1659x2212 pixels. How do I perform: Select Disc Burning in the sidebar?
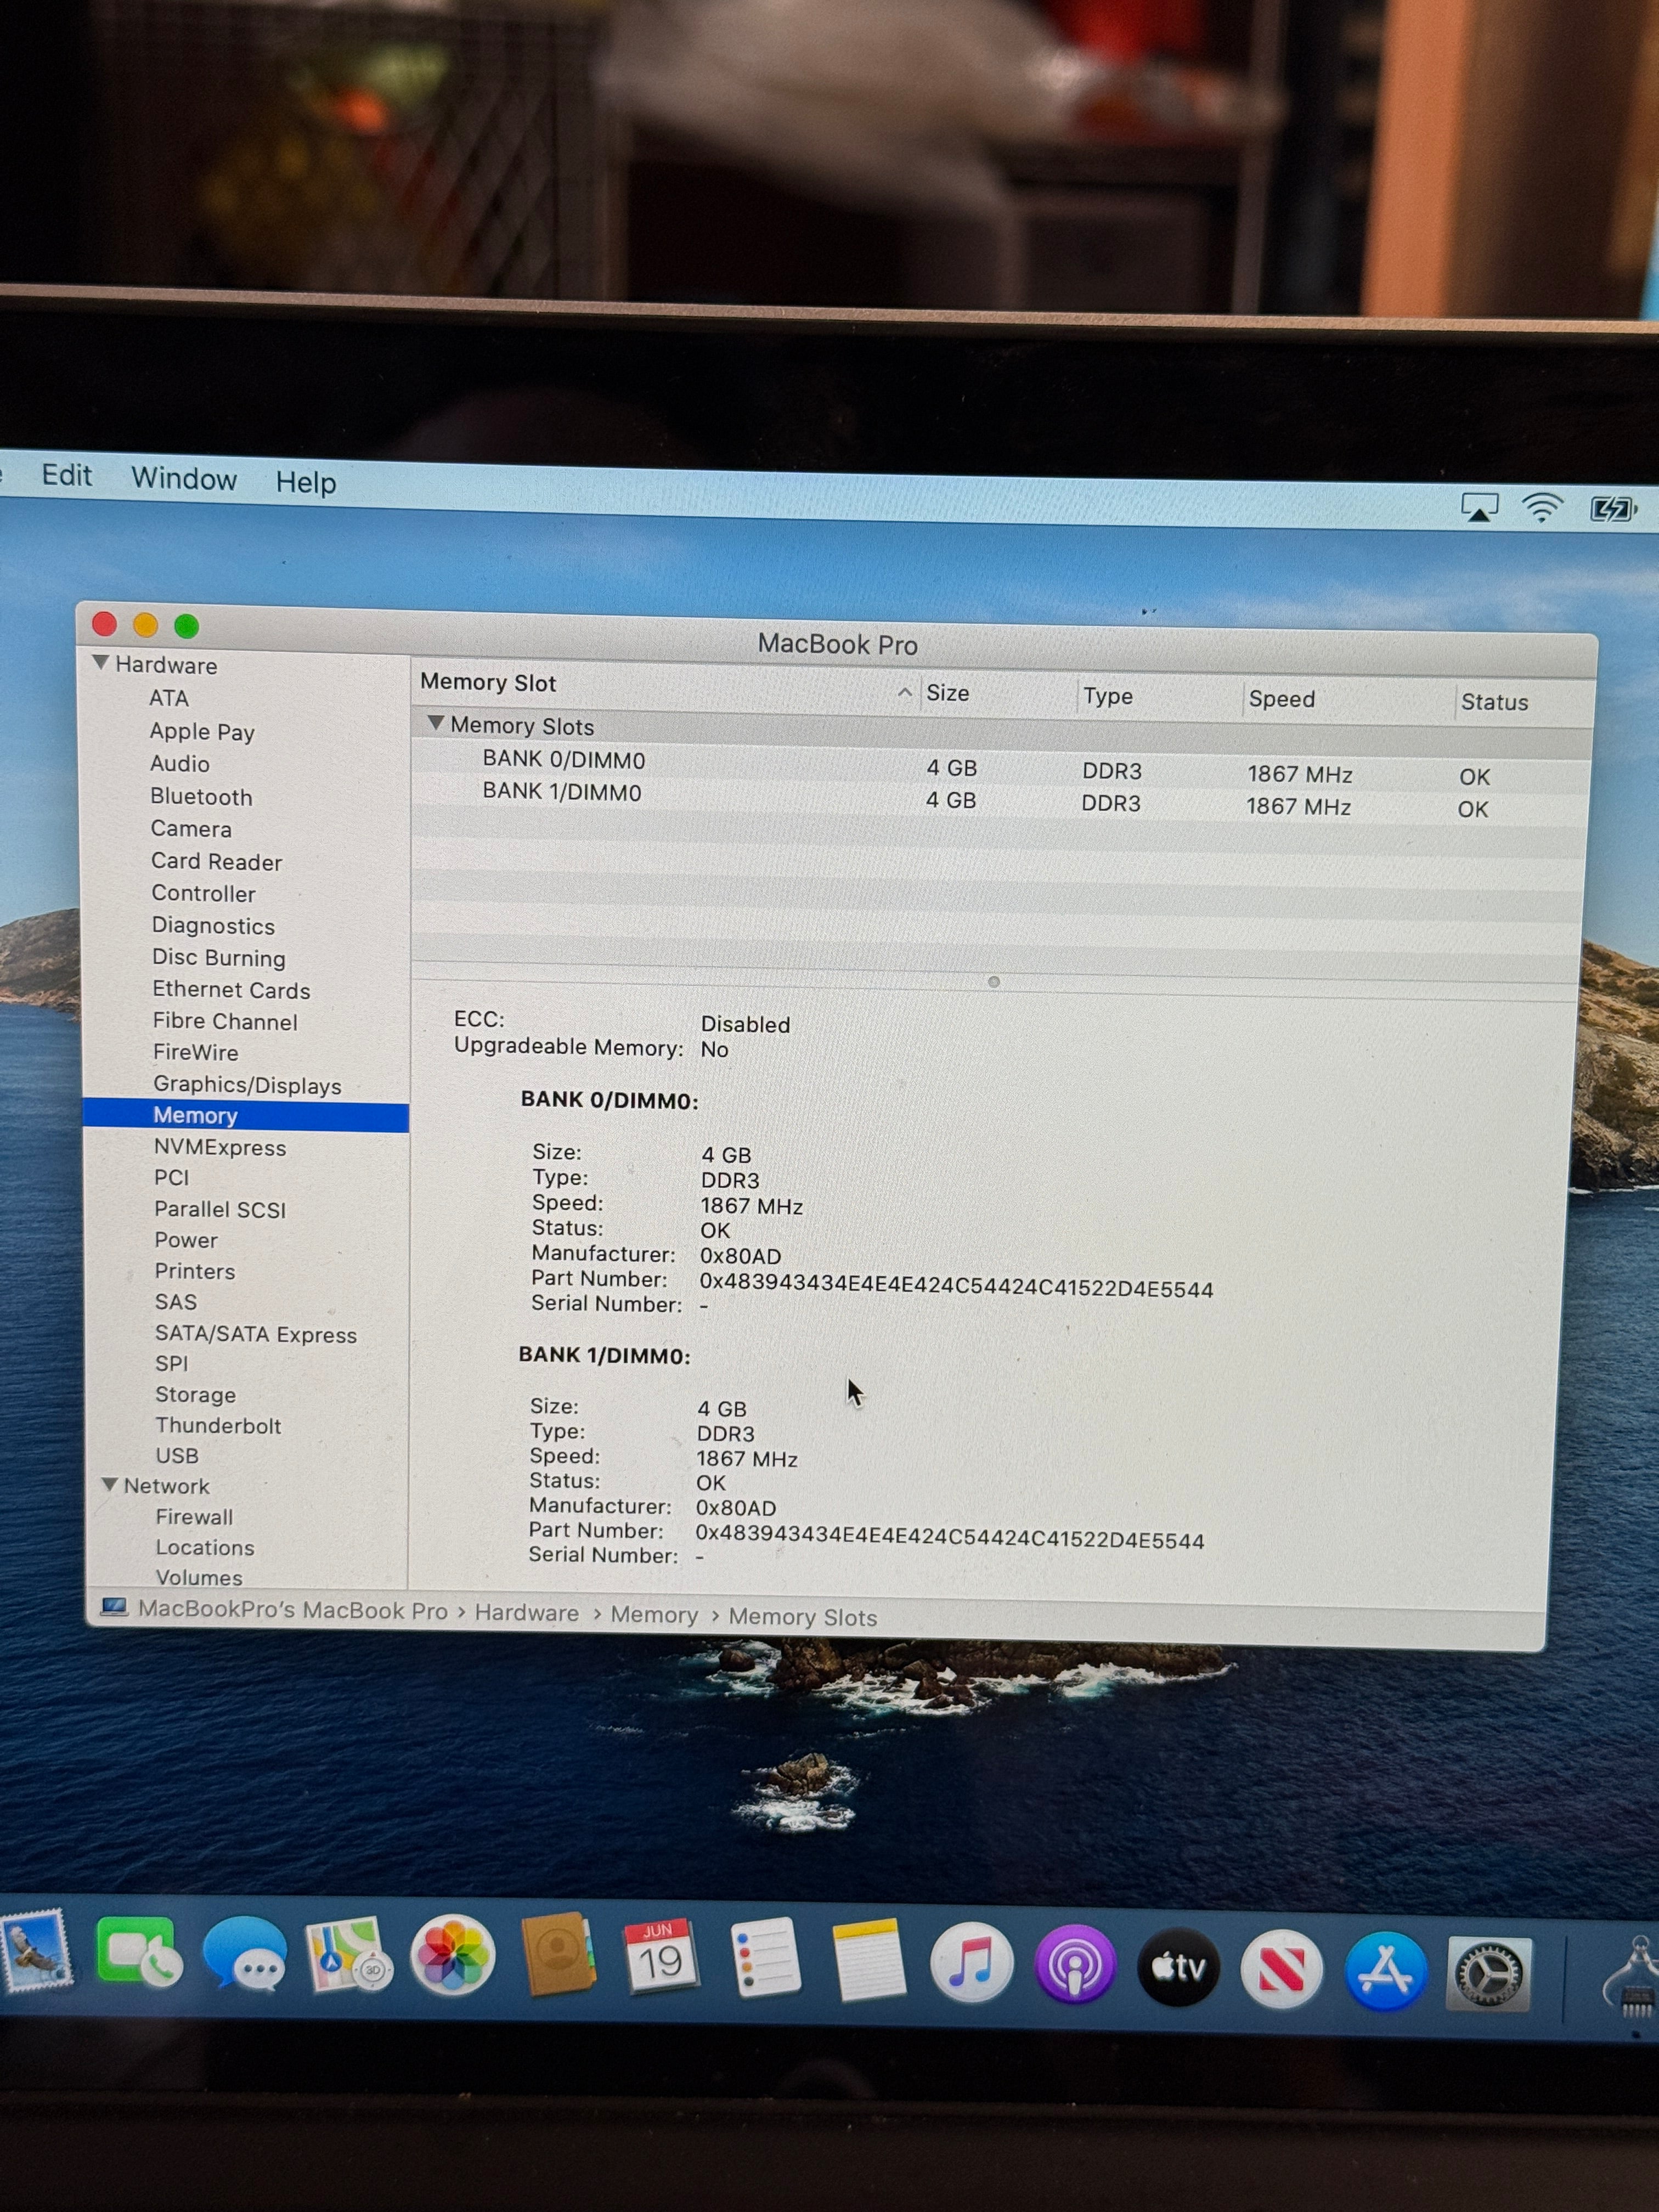click(x=219, y=958)
